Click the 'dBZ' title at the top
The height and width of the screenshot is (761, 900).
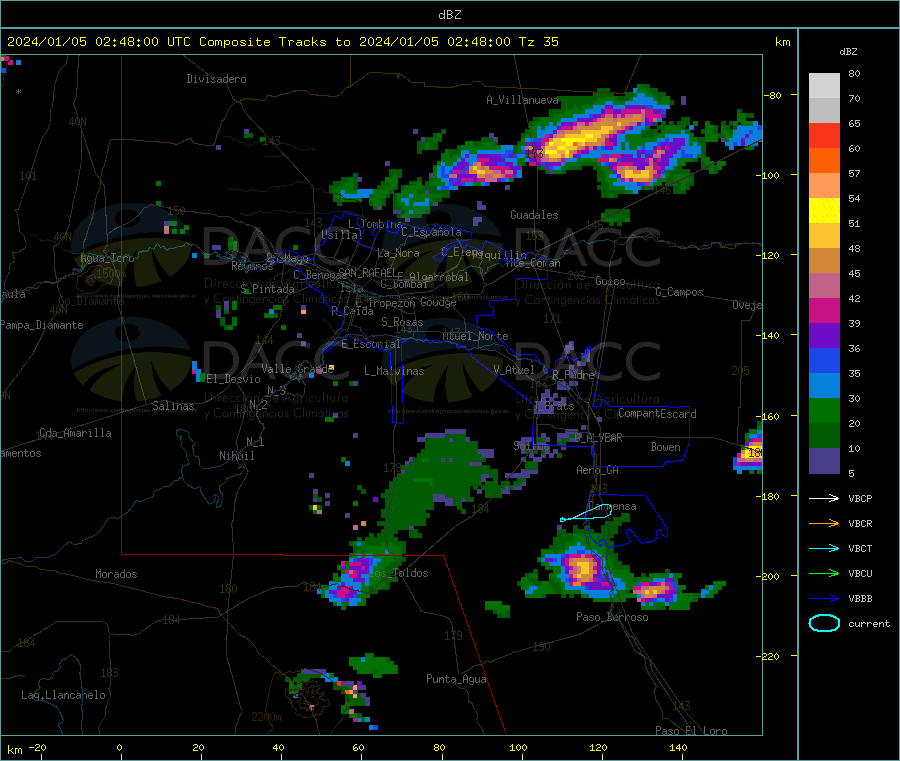pyautogui.click(x=449, y=15)
